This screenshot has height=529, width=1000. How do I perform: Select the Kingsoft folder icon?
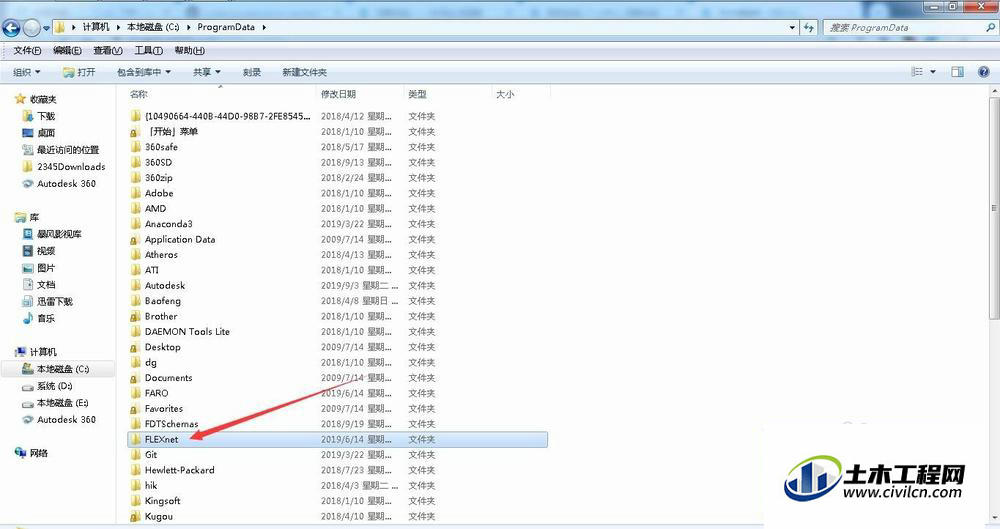135,501
